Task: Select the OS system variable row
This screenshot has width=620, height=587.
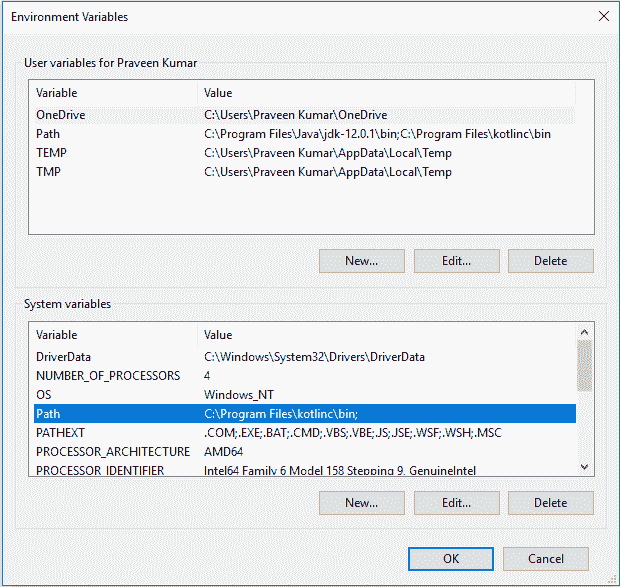Action: (44, 395)
